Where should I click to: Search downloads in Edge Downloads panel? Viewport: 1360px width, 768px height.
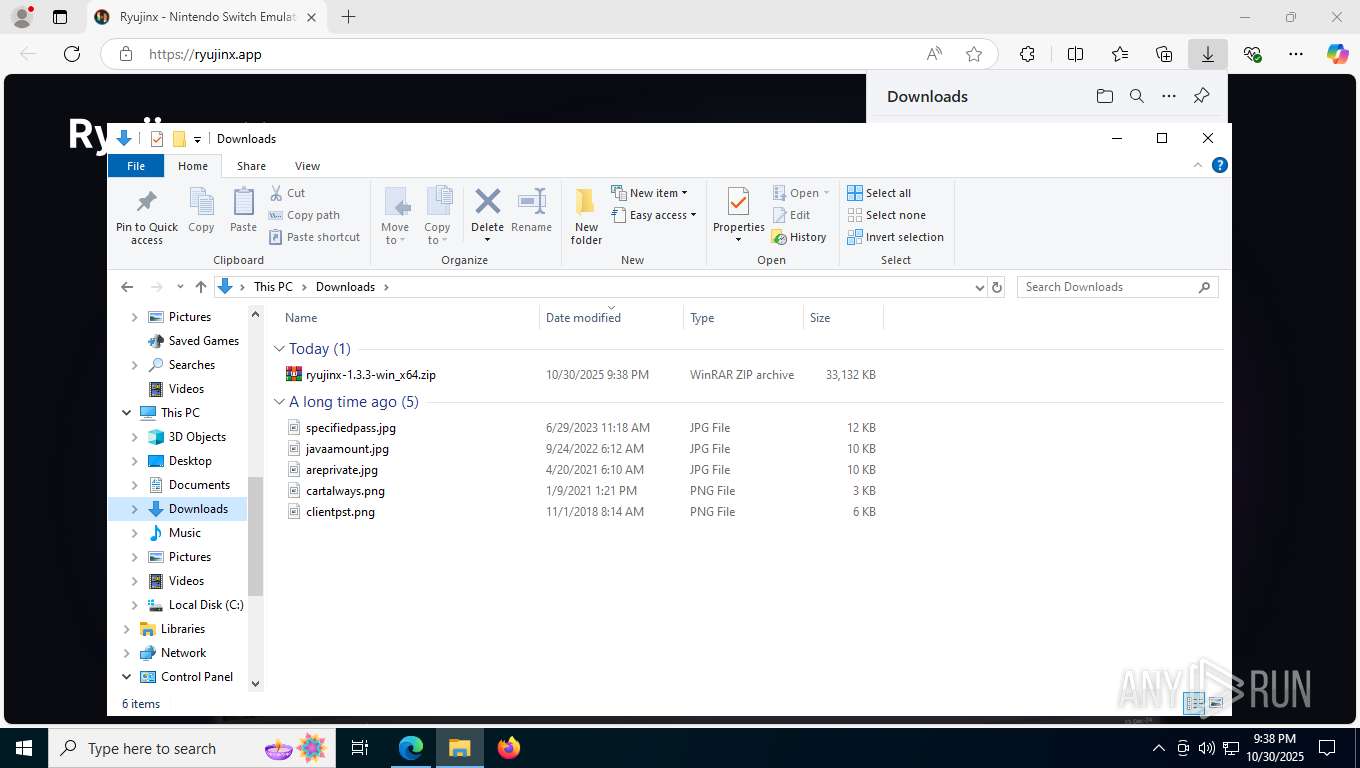click(x=1137, y=96)
